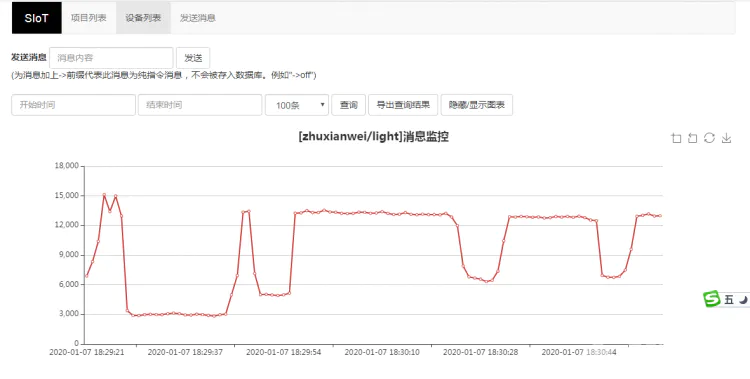This screenshot has height=379, width=750.
Task: Toggle the Sogou moon mode icon
Action: (x=743, y=300)
